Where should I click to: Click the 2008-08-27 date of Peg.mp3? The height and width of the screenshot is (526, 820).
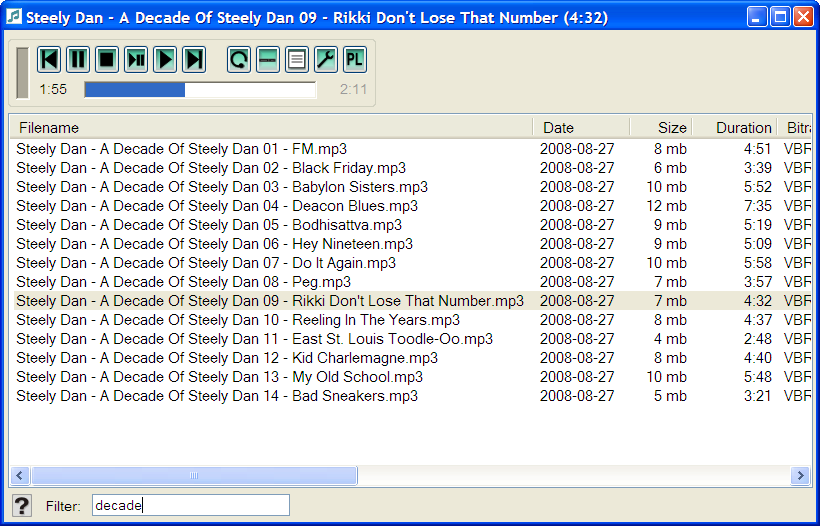tap(577, 282)
